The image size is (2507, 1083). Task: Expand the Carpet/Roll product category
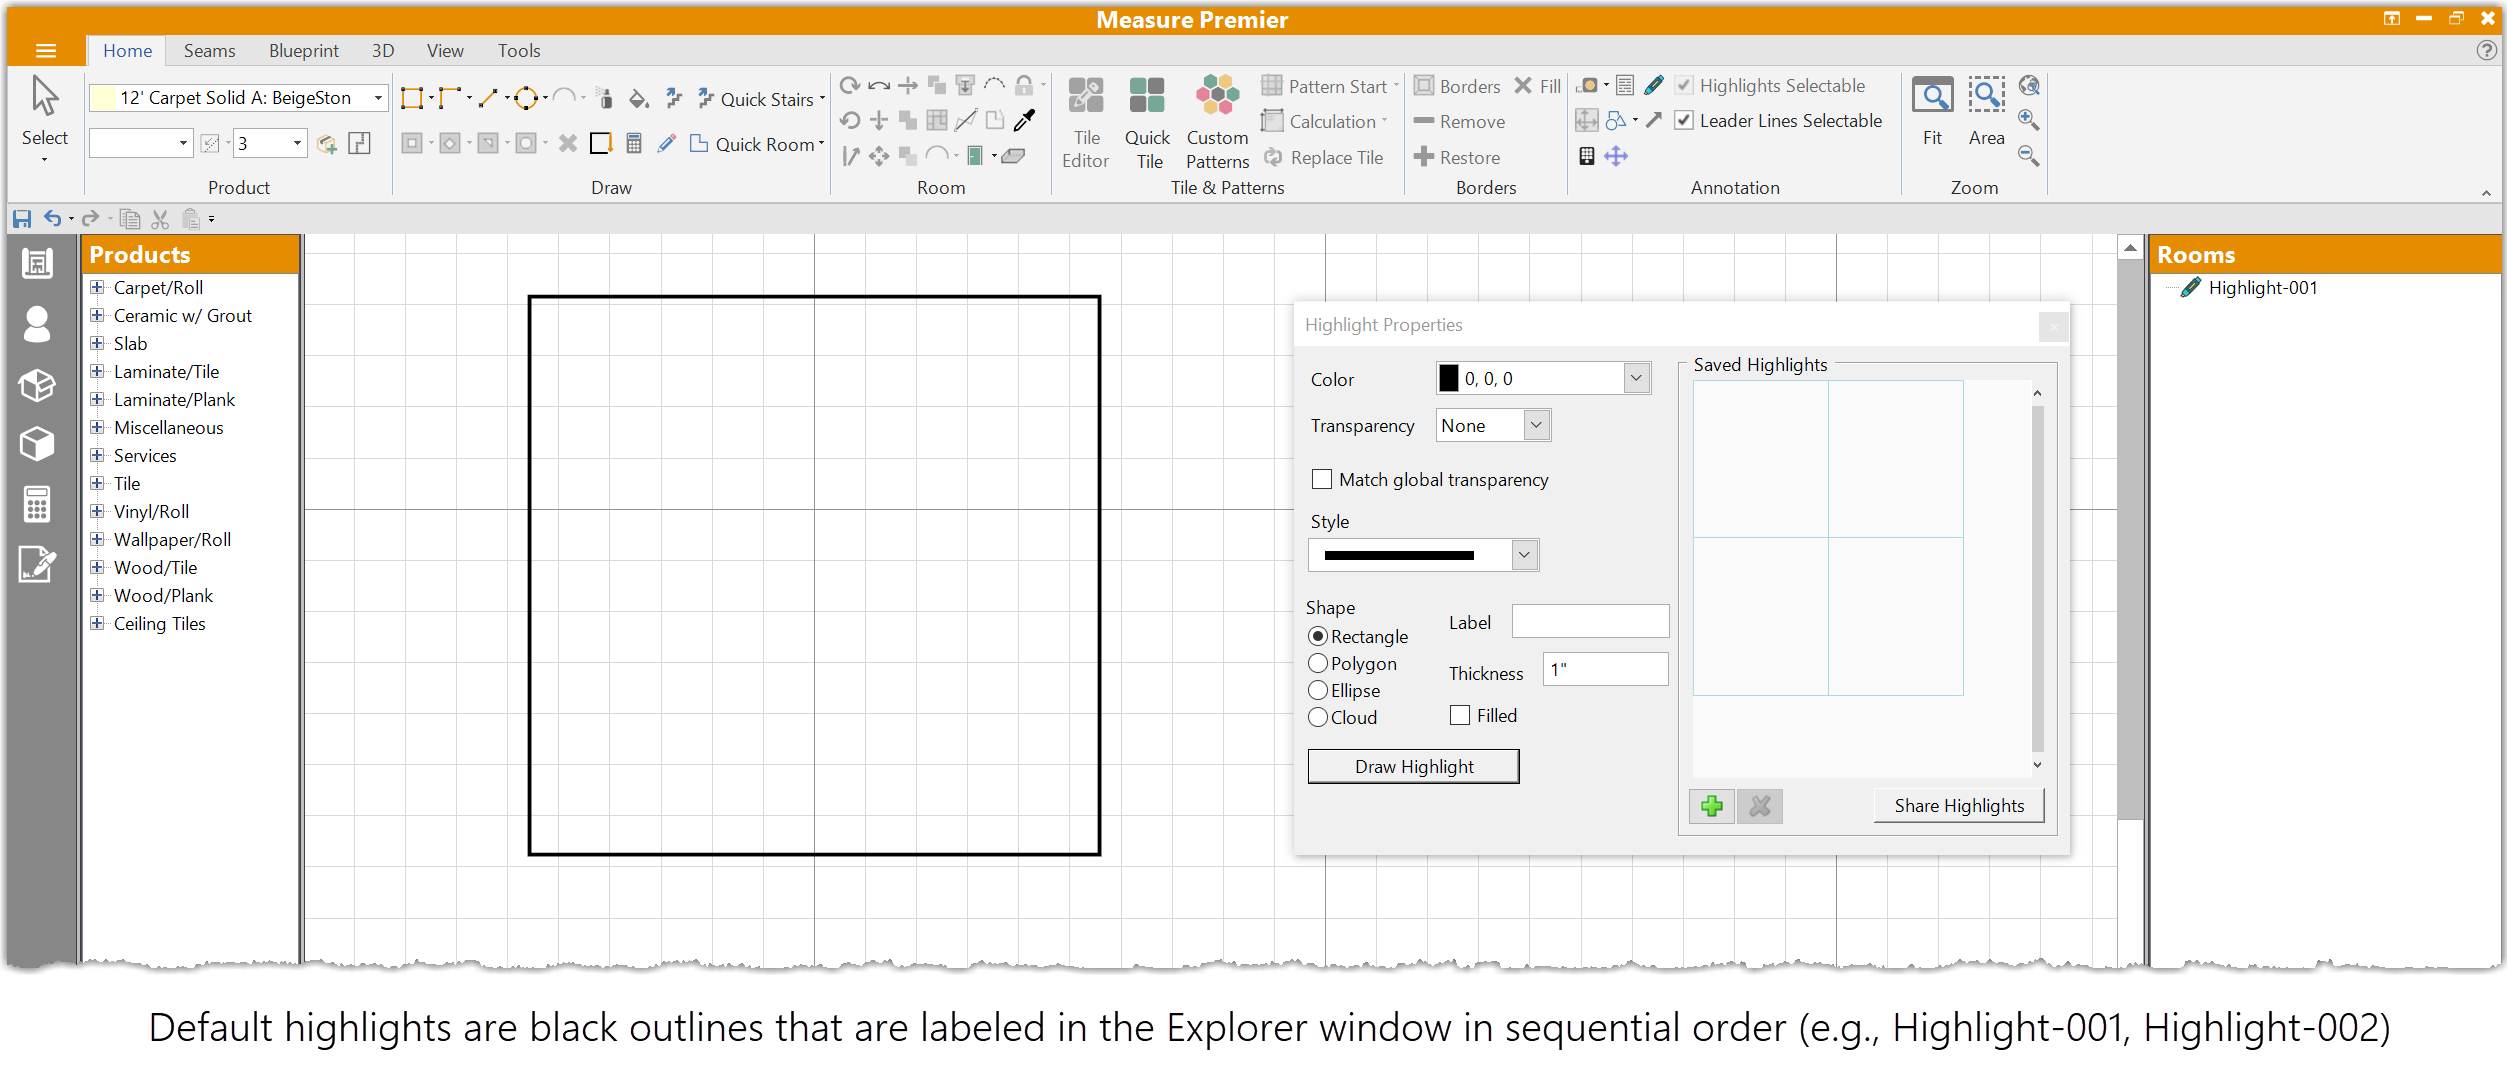97,288
